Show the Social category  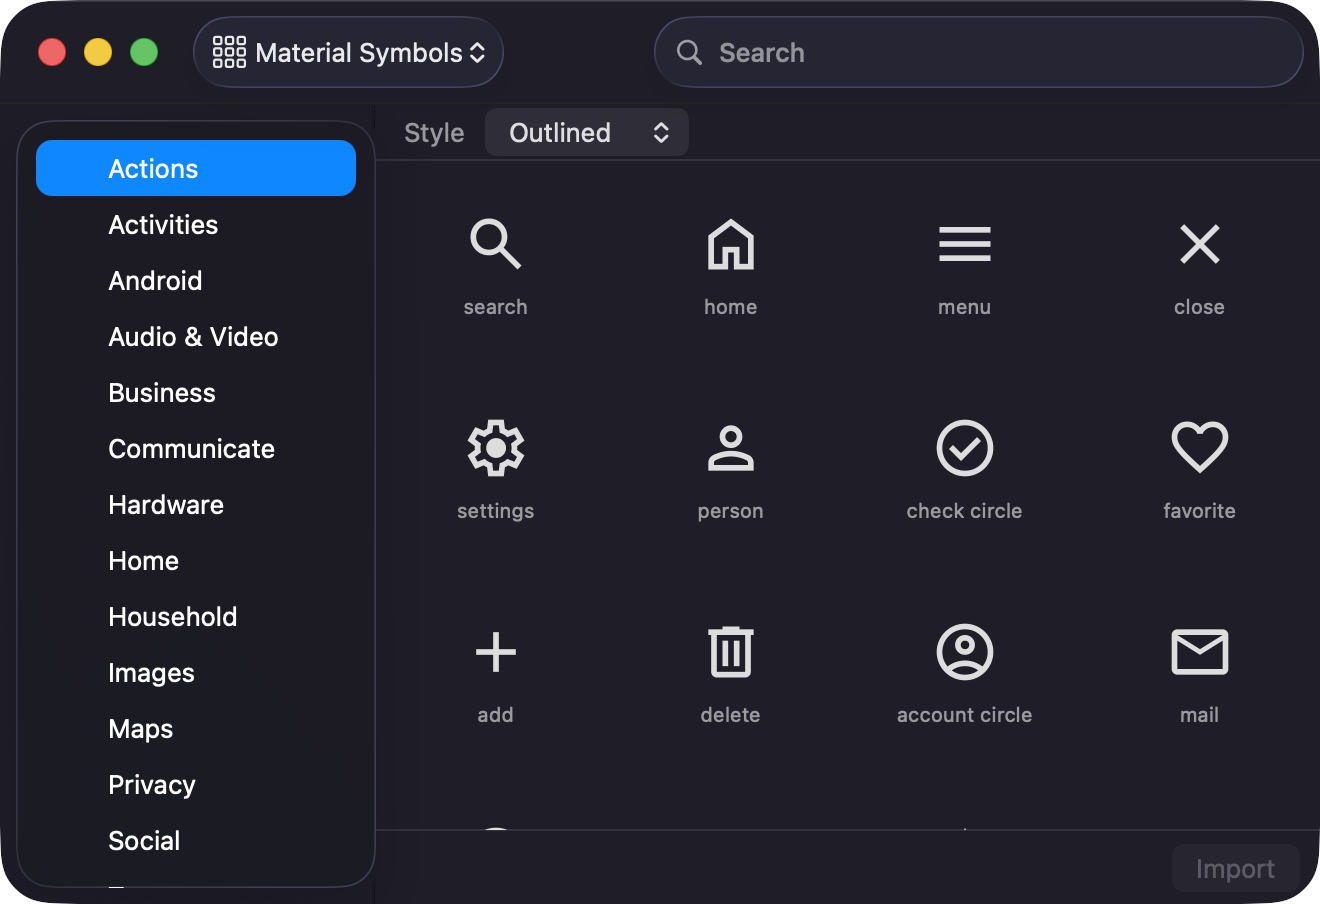point(196,840)
